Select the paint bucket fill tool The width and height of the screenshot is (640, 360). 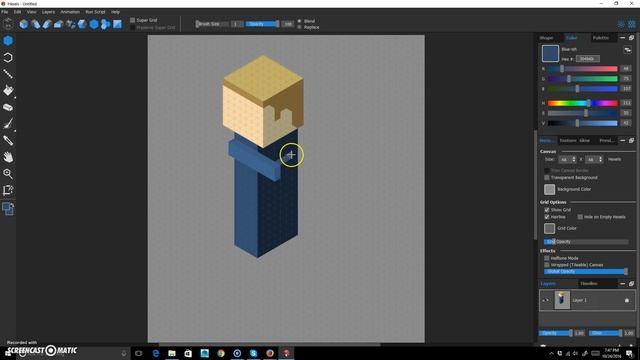[x=8, y=91]
